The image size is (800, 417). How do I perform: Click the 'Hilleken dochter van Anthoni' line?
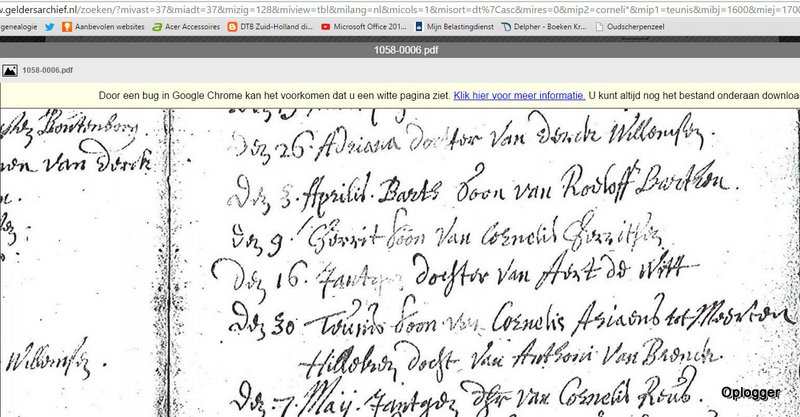510,360
